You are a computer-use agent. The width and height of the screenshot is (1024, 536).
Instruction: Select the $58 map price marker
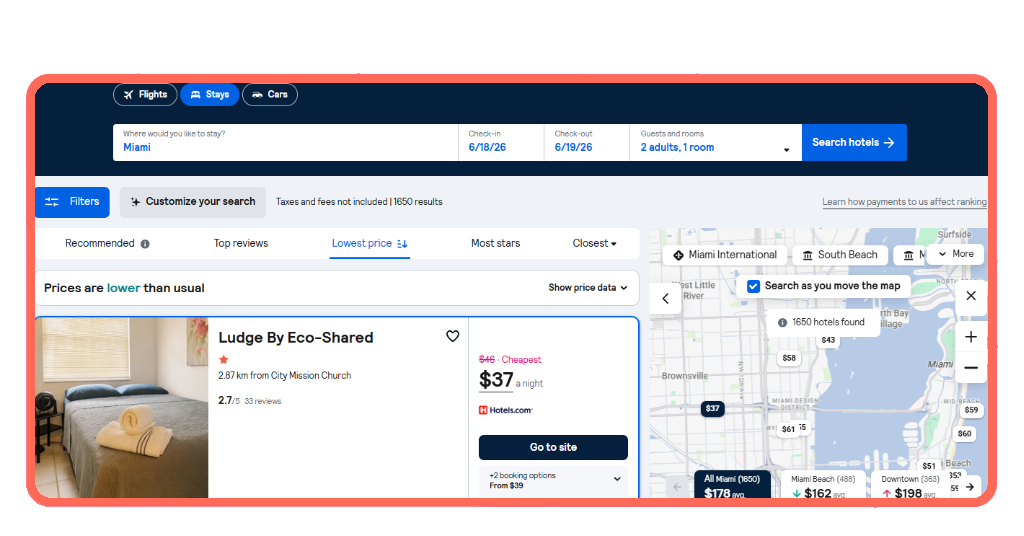tap(789, 358)
